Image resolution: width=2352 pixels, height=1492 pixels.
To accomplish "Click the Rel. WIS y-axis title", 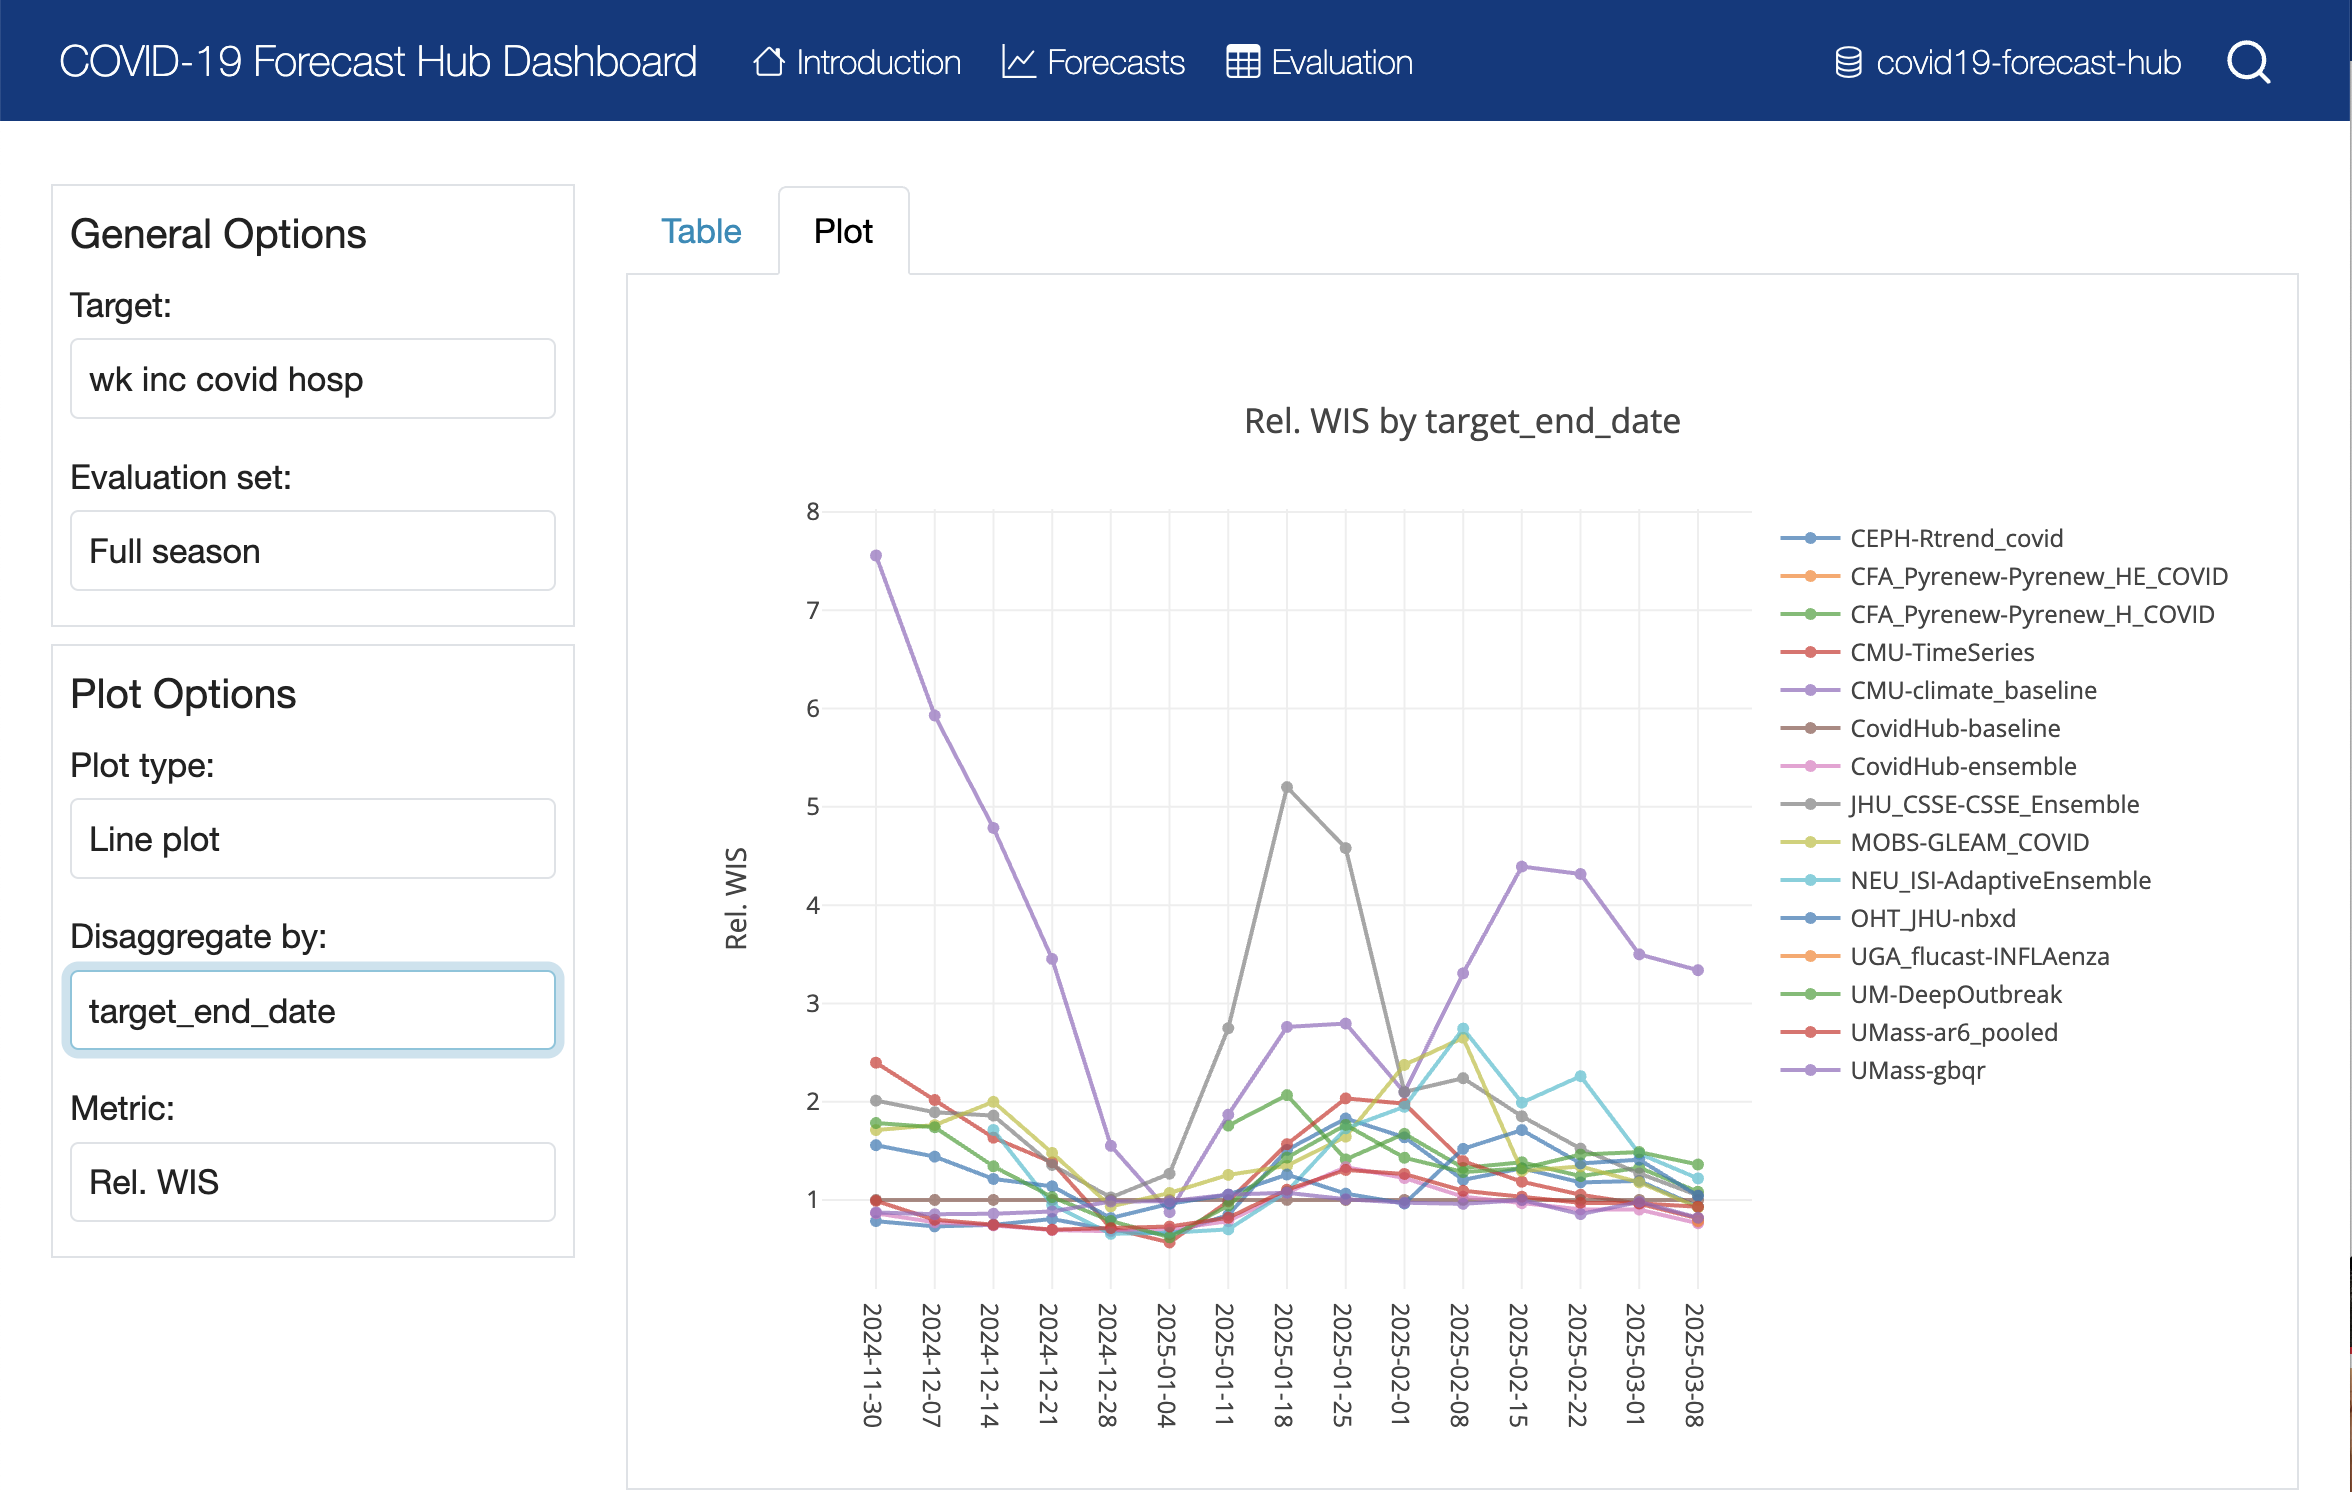I will [x=736, y=898].
